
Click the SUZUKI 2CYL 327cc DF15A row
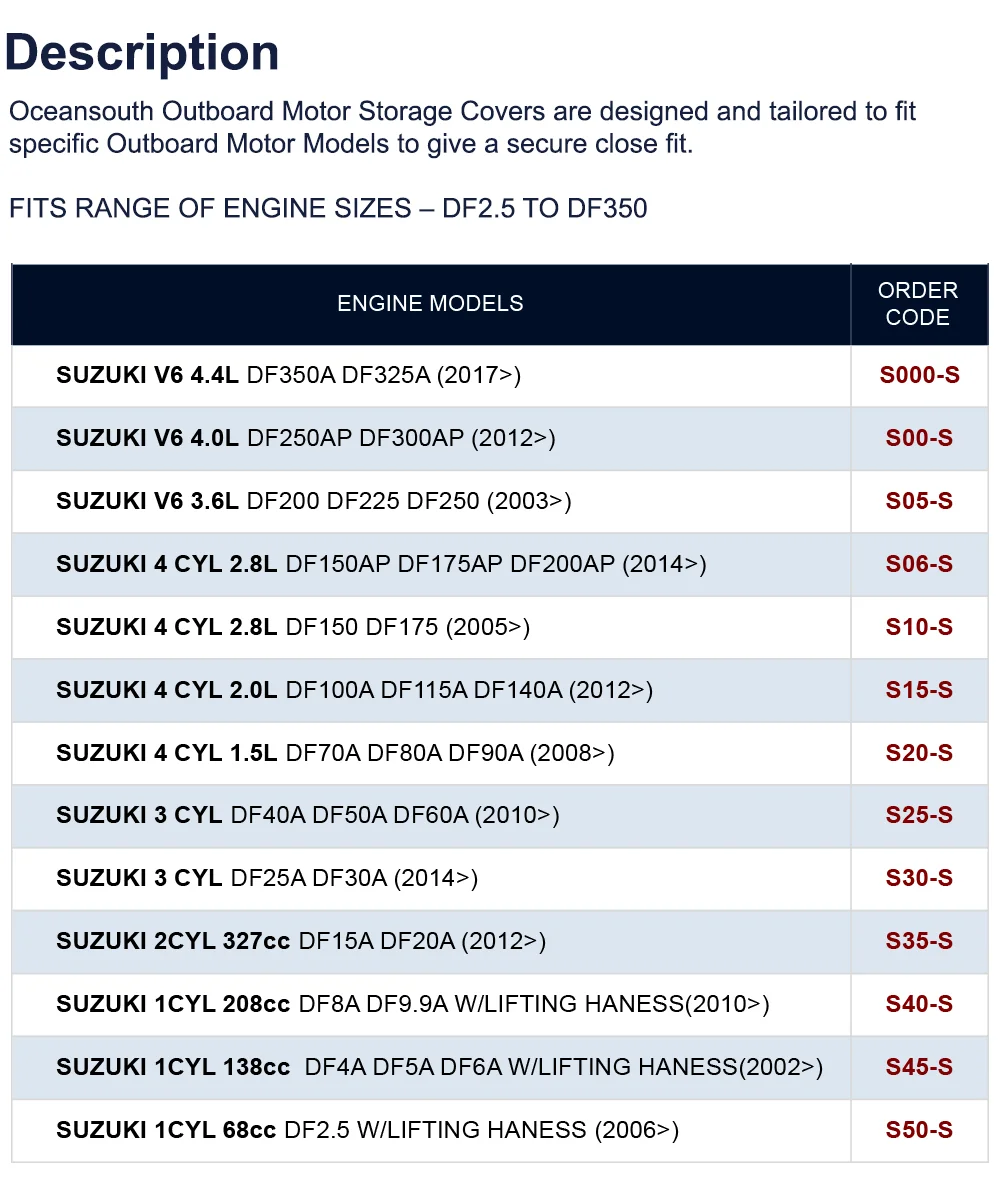click(x=301, y=941)
